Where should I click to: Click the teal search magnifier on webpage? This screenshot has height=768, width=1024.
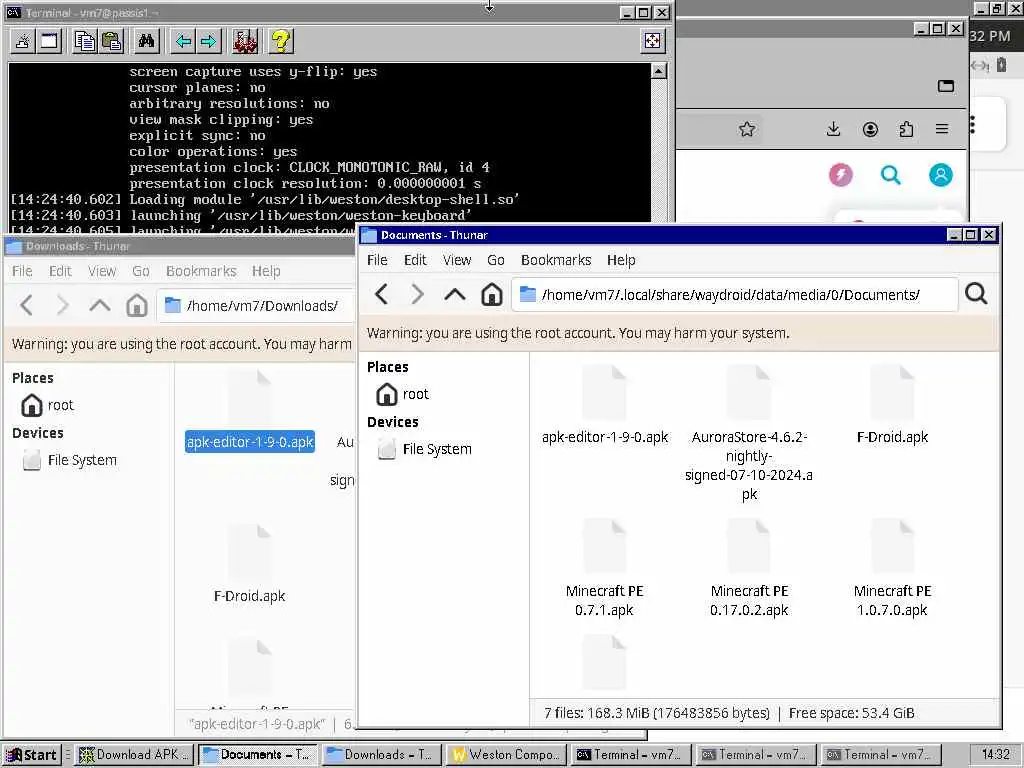[x=890, y=175]
